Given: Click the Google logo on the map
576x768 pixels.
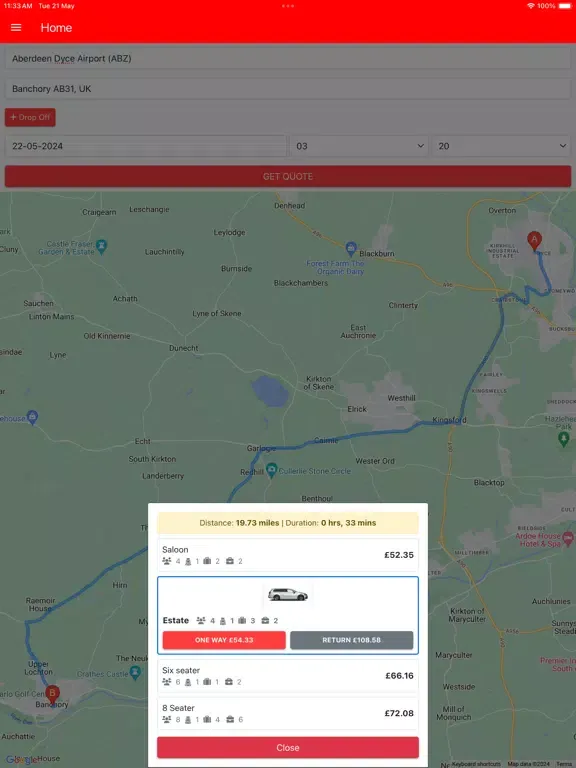Looking at the screenshot, I should 21,760.
